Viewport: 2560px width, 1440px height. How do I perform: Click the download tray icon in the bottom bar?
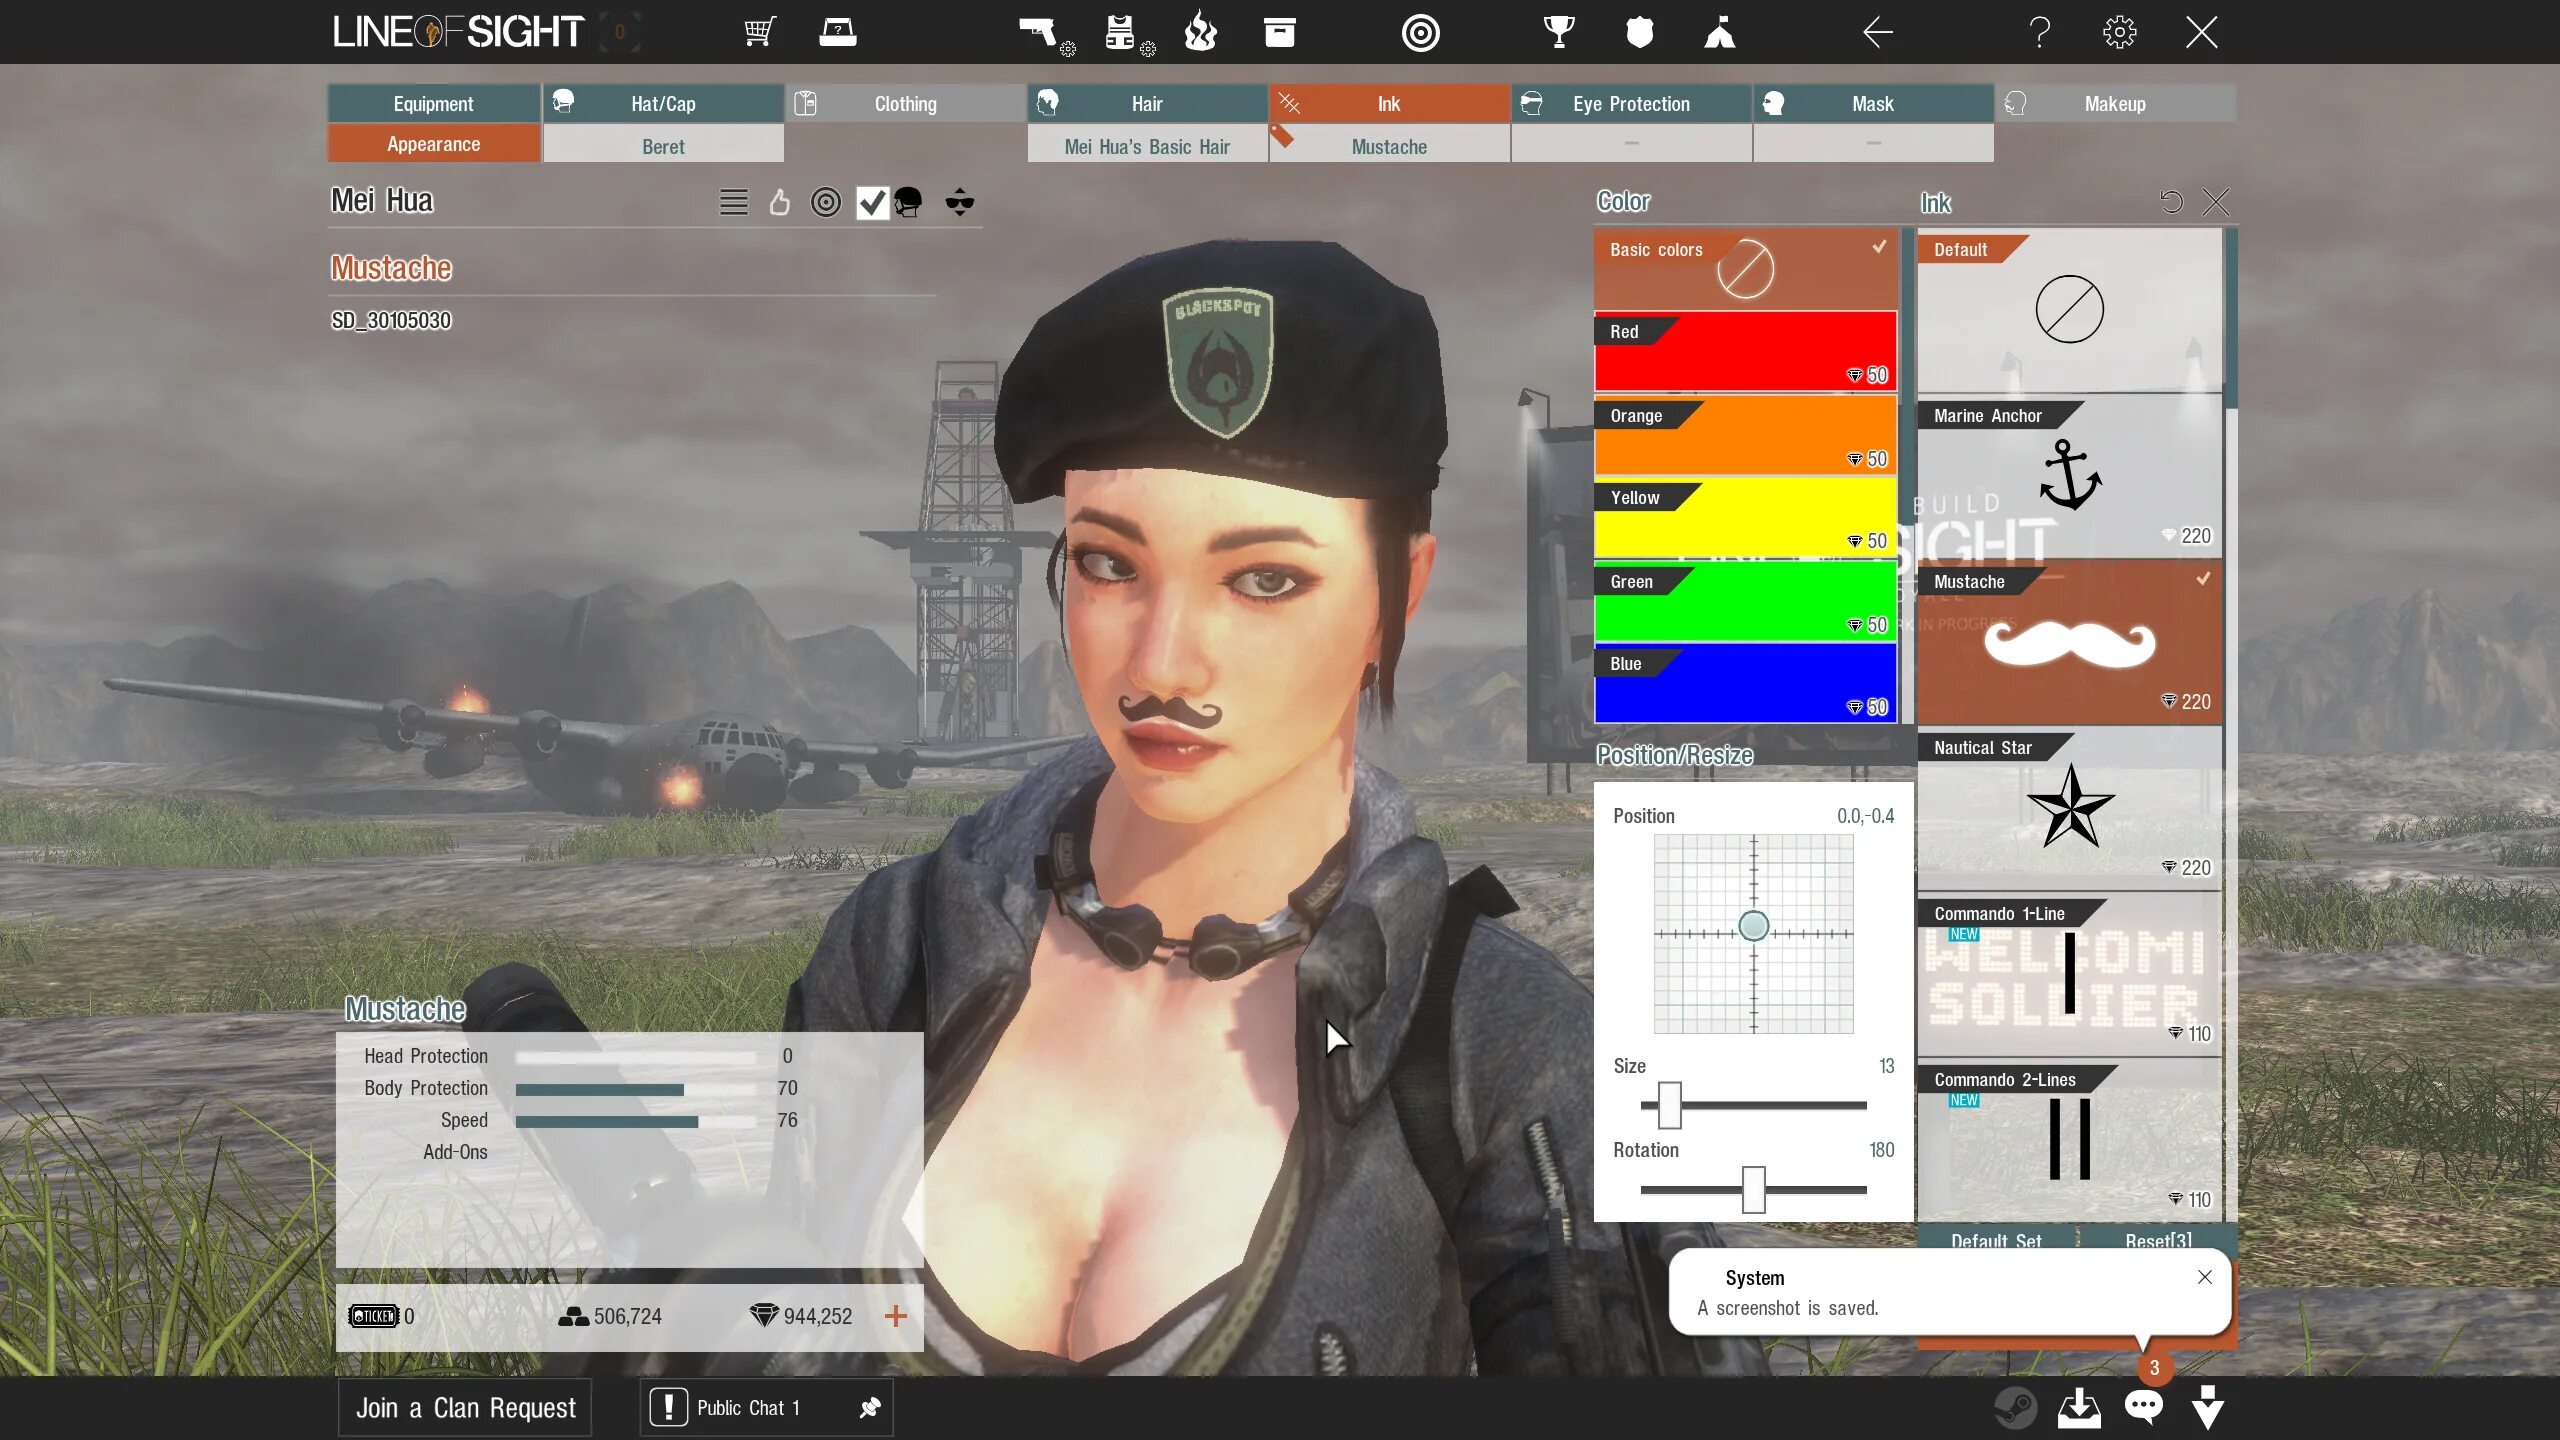point(2079,1407)
